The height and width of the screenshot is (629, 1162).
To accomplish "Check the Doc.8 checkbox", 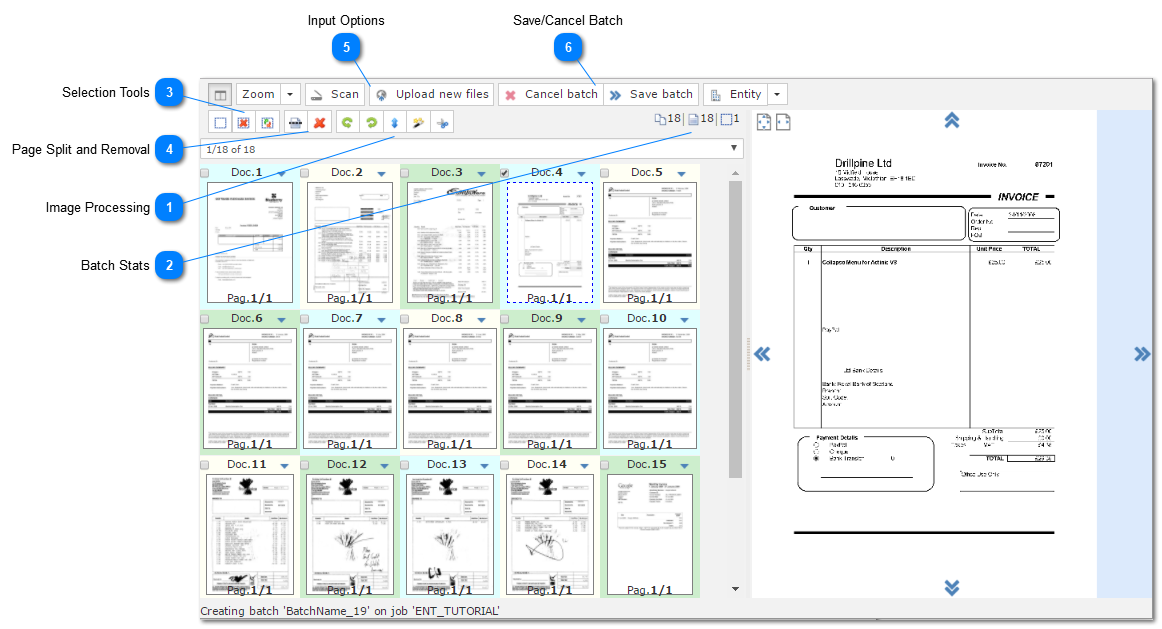I will [405, 319].
